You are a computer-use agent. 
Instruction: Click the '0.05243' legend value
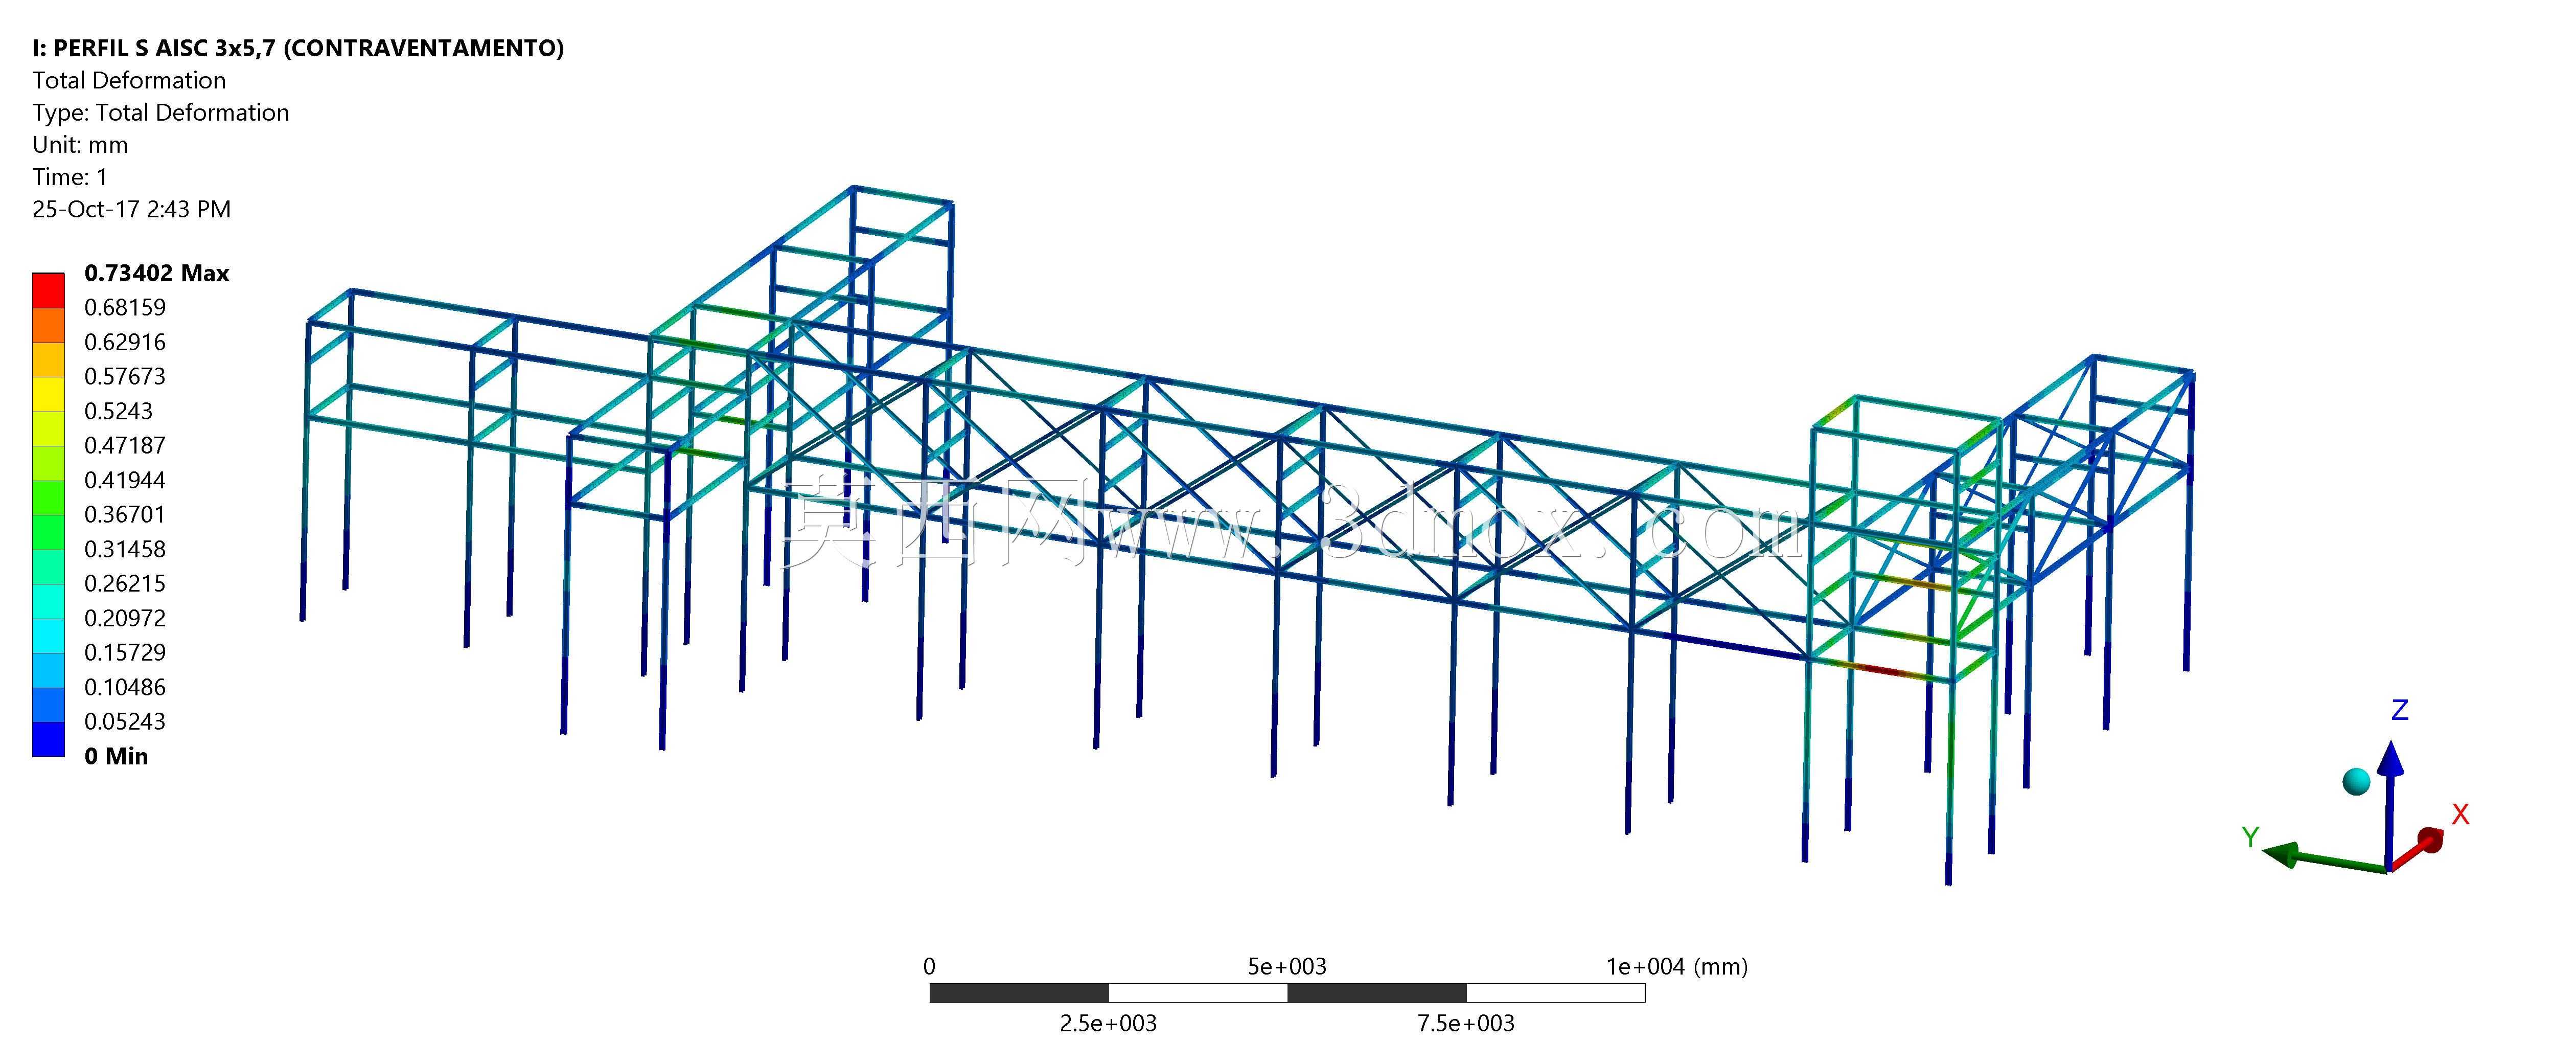(x=125, y=721)
